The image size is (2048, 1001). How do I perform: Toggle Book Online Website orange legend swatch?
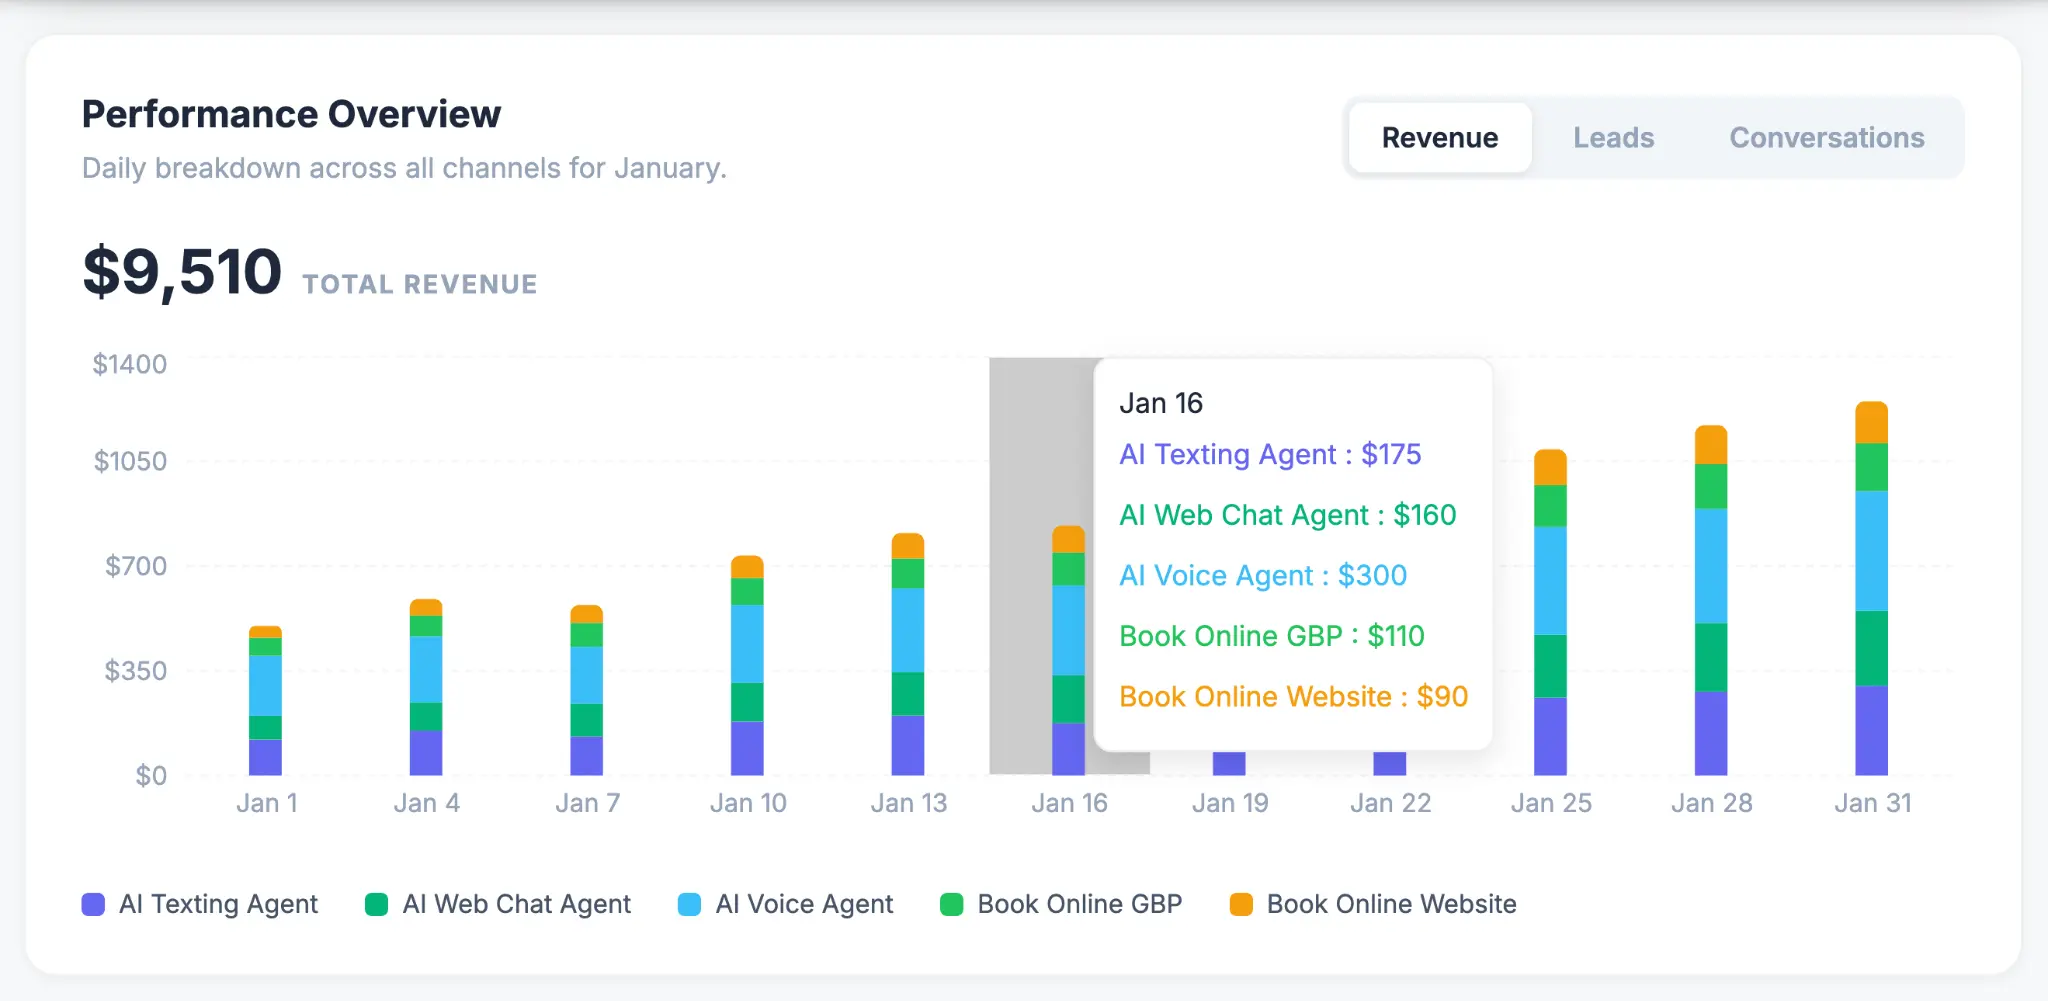(1241, 904)
